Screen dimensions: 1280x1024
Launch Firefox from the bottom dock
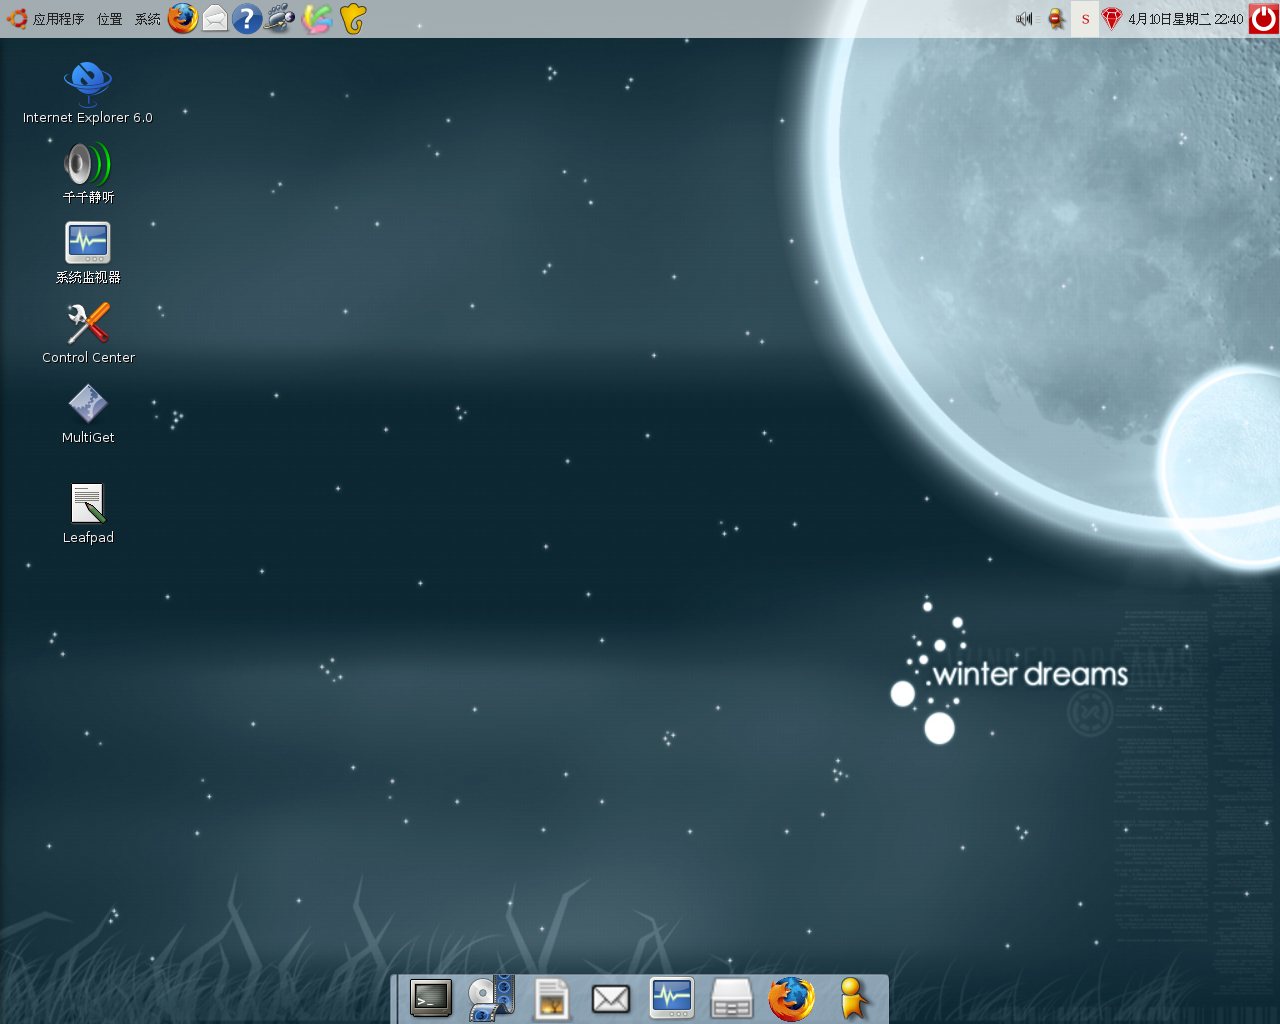791,999
